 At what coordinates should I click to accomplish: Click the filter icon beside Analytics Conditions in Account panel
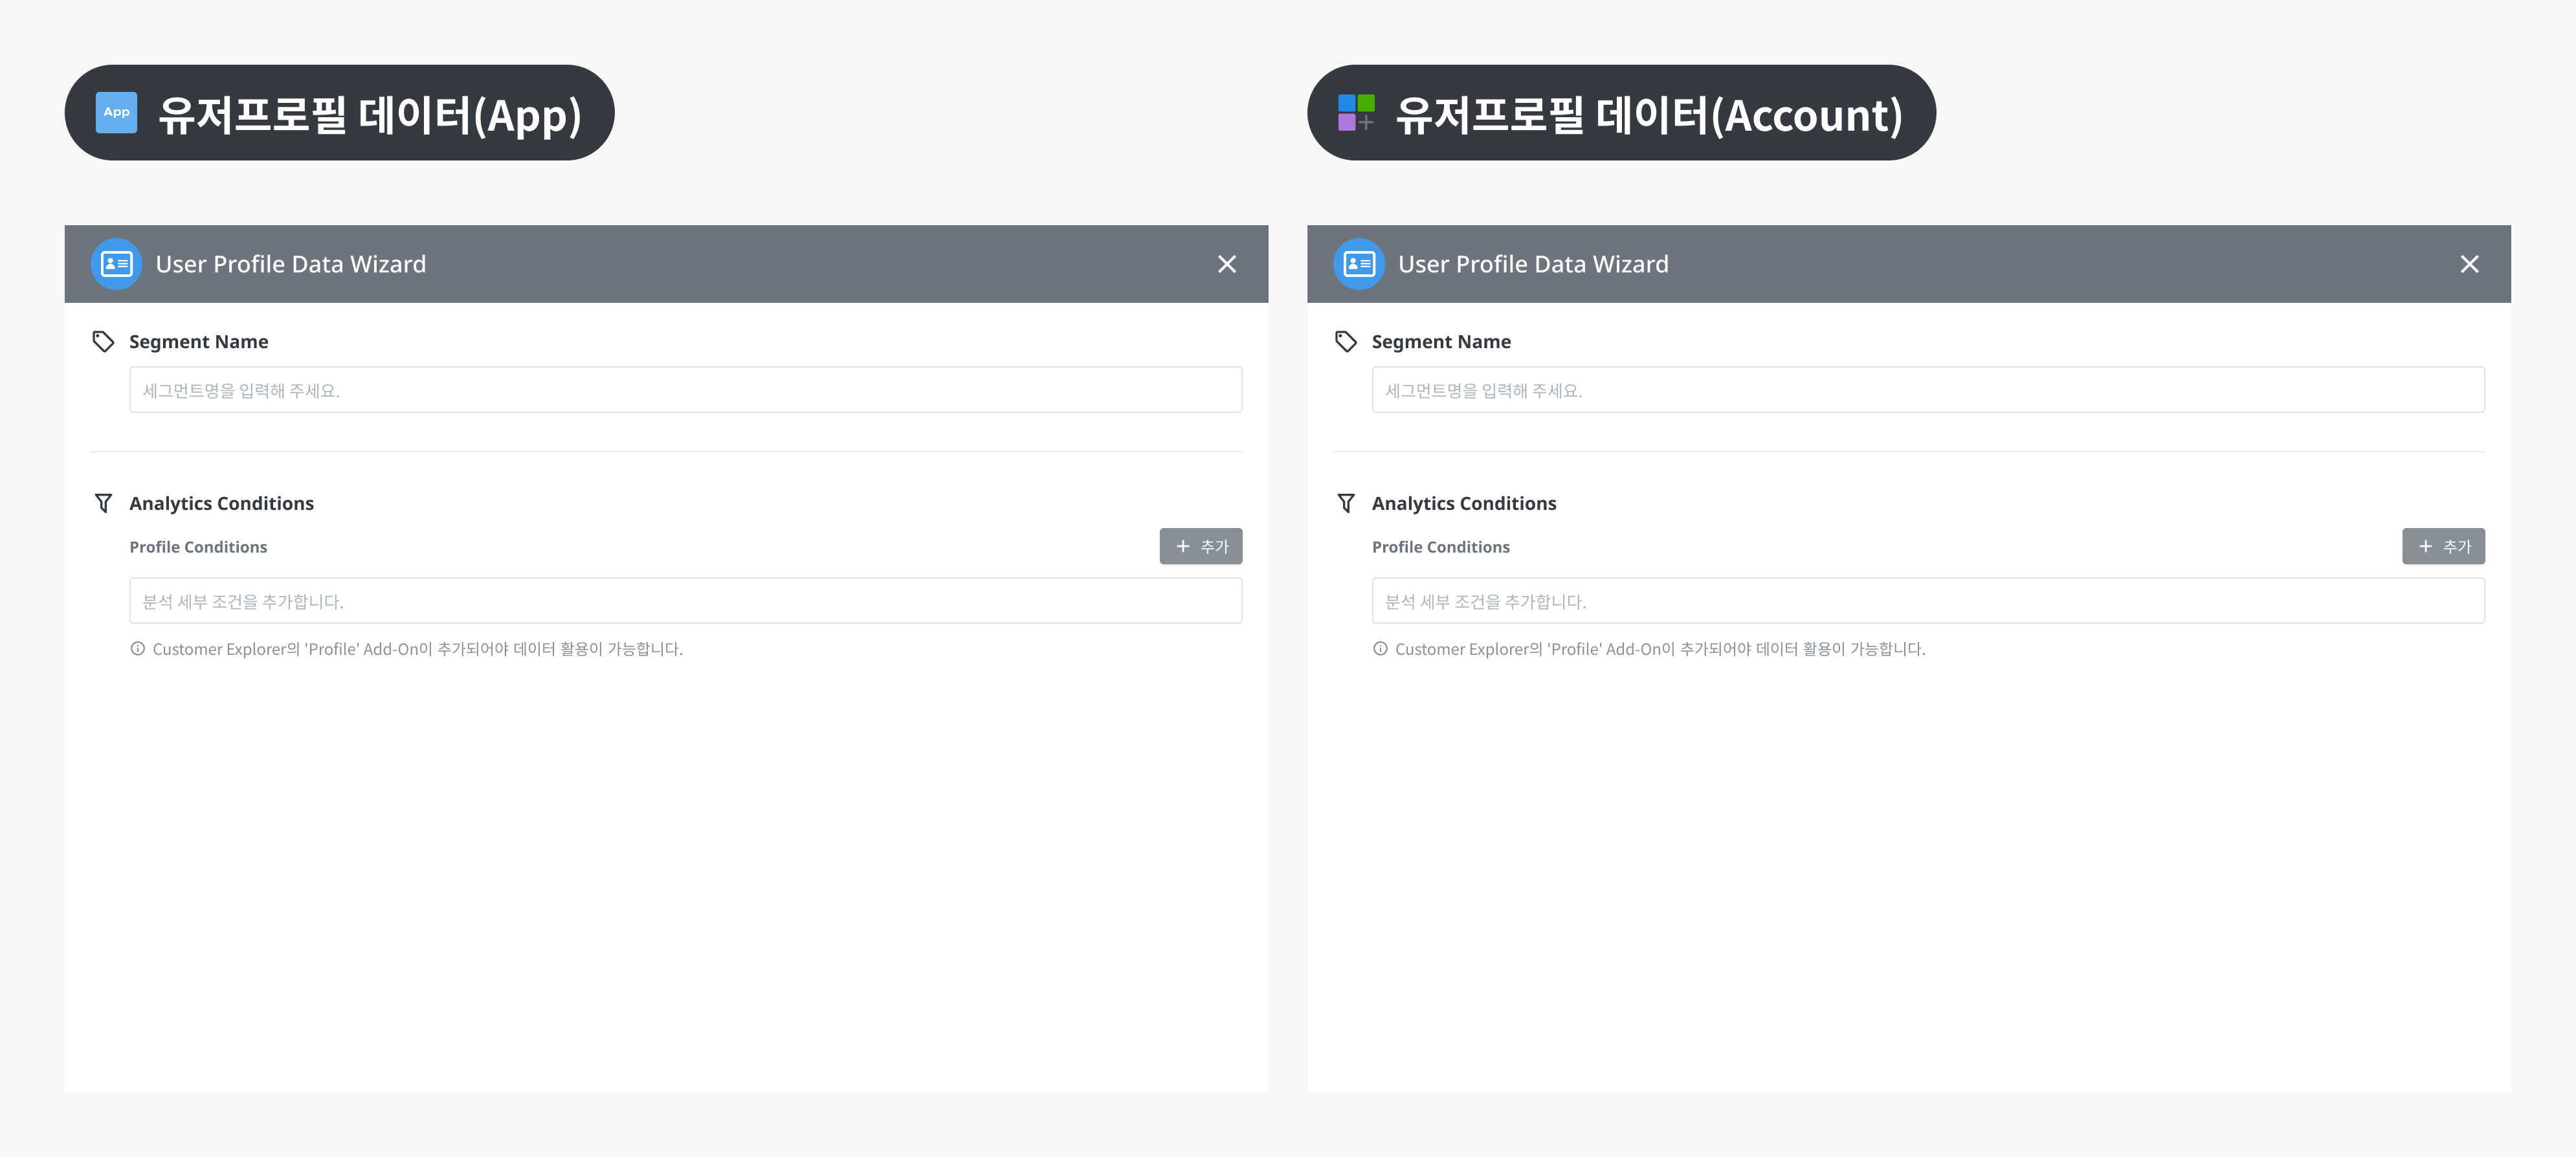point(1346,503)
